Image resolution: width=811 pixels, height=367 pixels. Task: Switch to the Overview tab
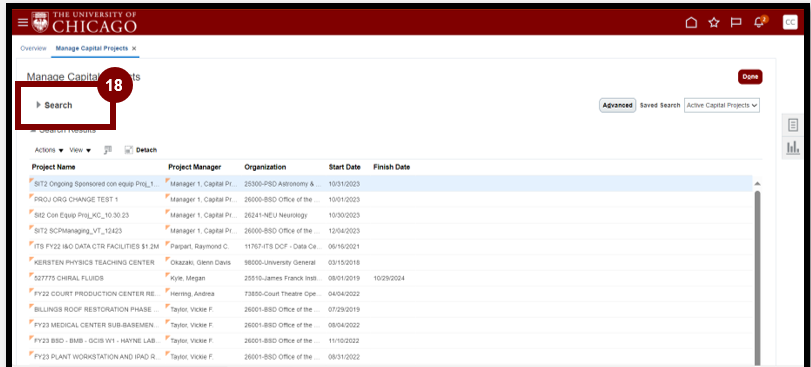tap(33, 48)
